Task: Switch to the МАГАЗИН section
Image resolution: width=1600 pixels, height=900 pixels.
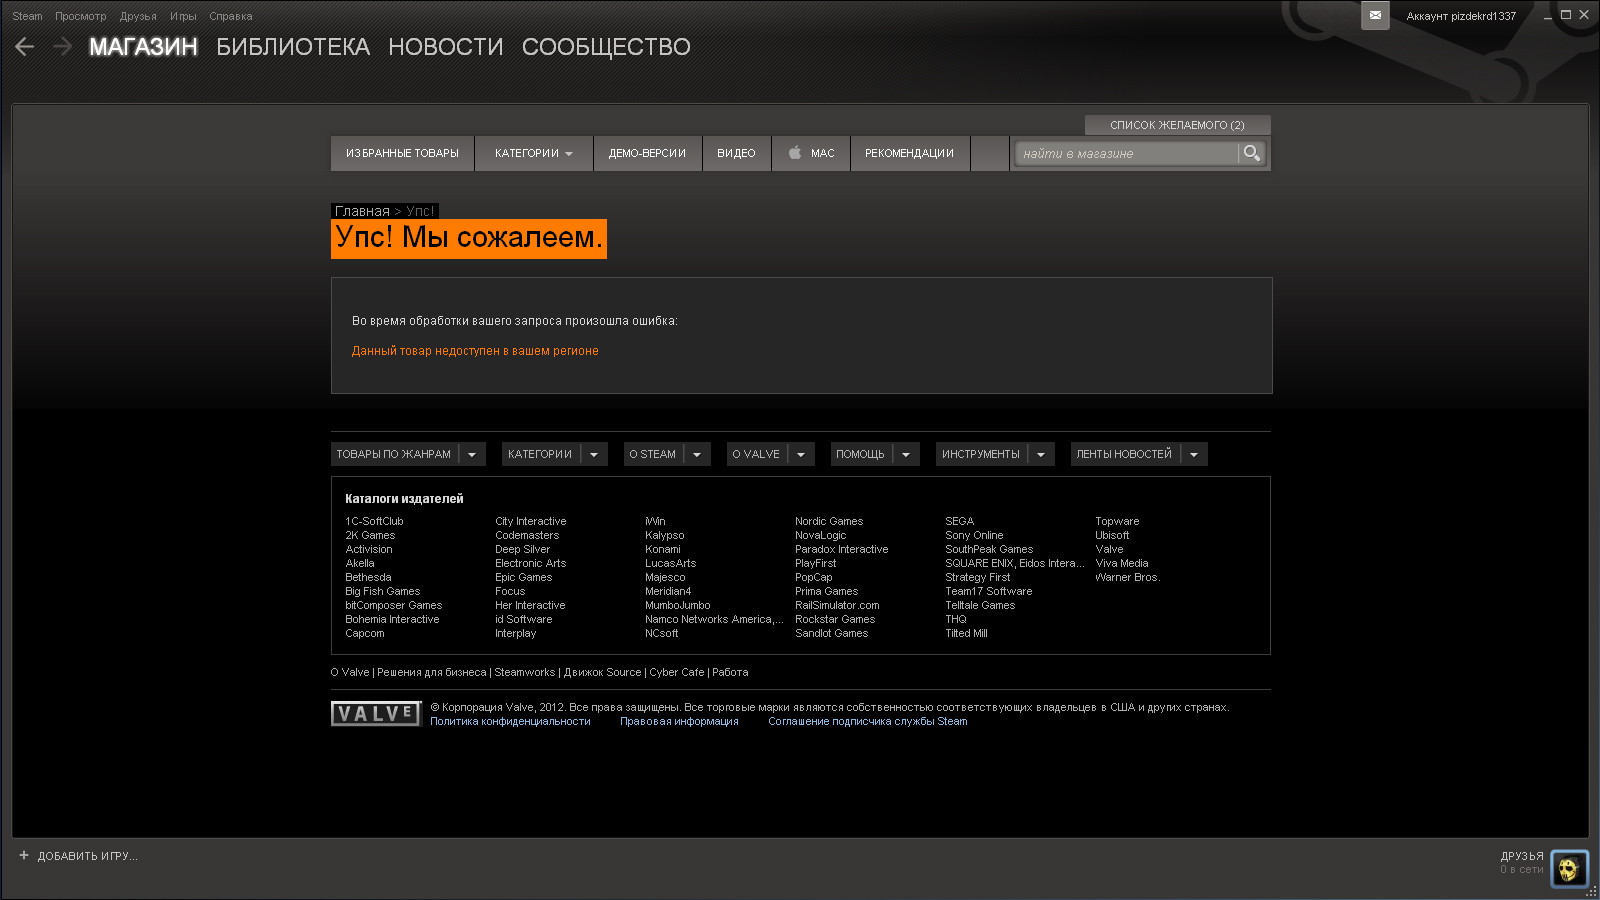Action: tap(143, 47)
